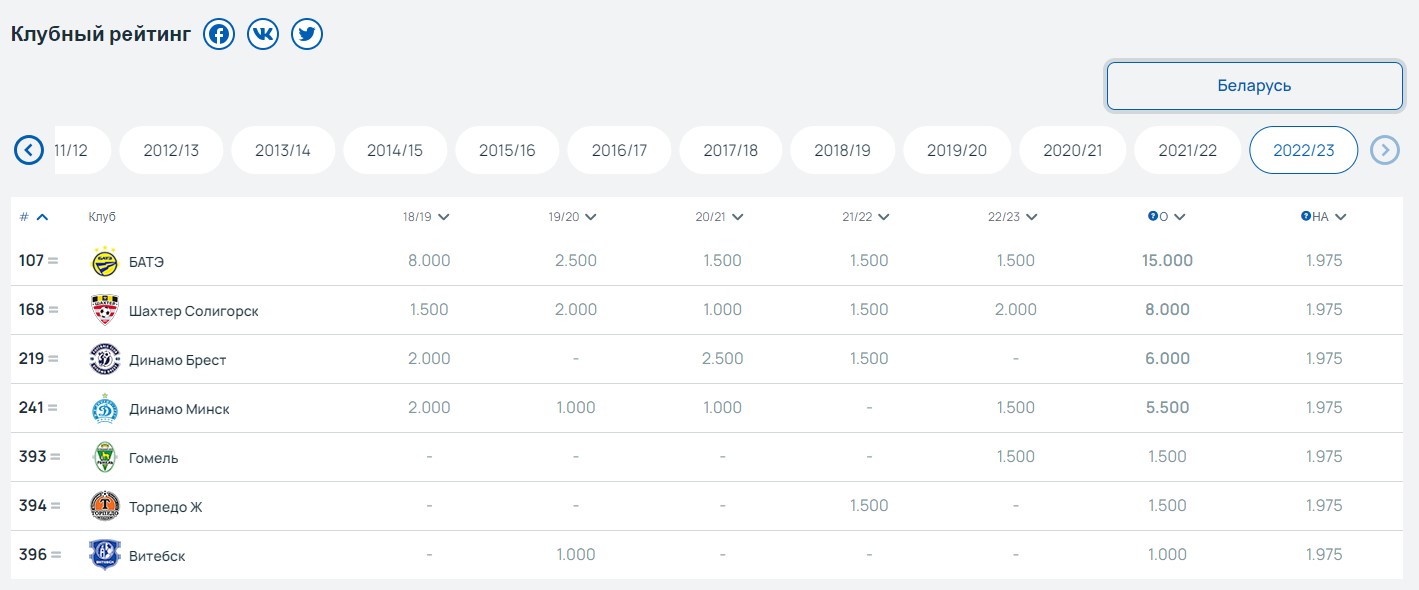Click the Shakhter Soligorsk club logo

tap(105, 310)
